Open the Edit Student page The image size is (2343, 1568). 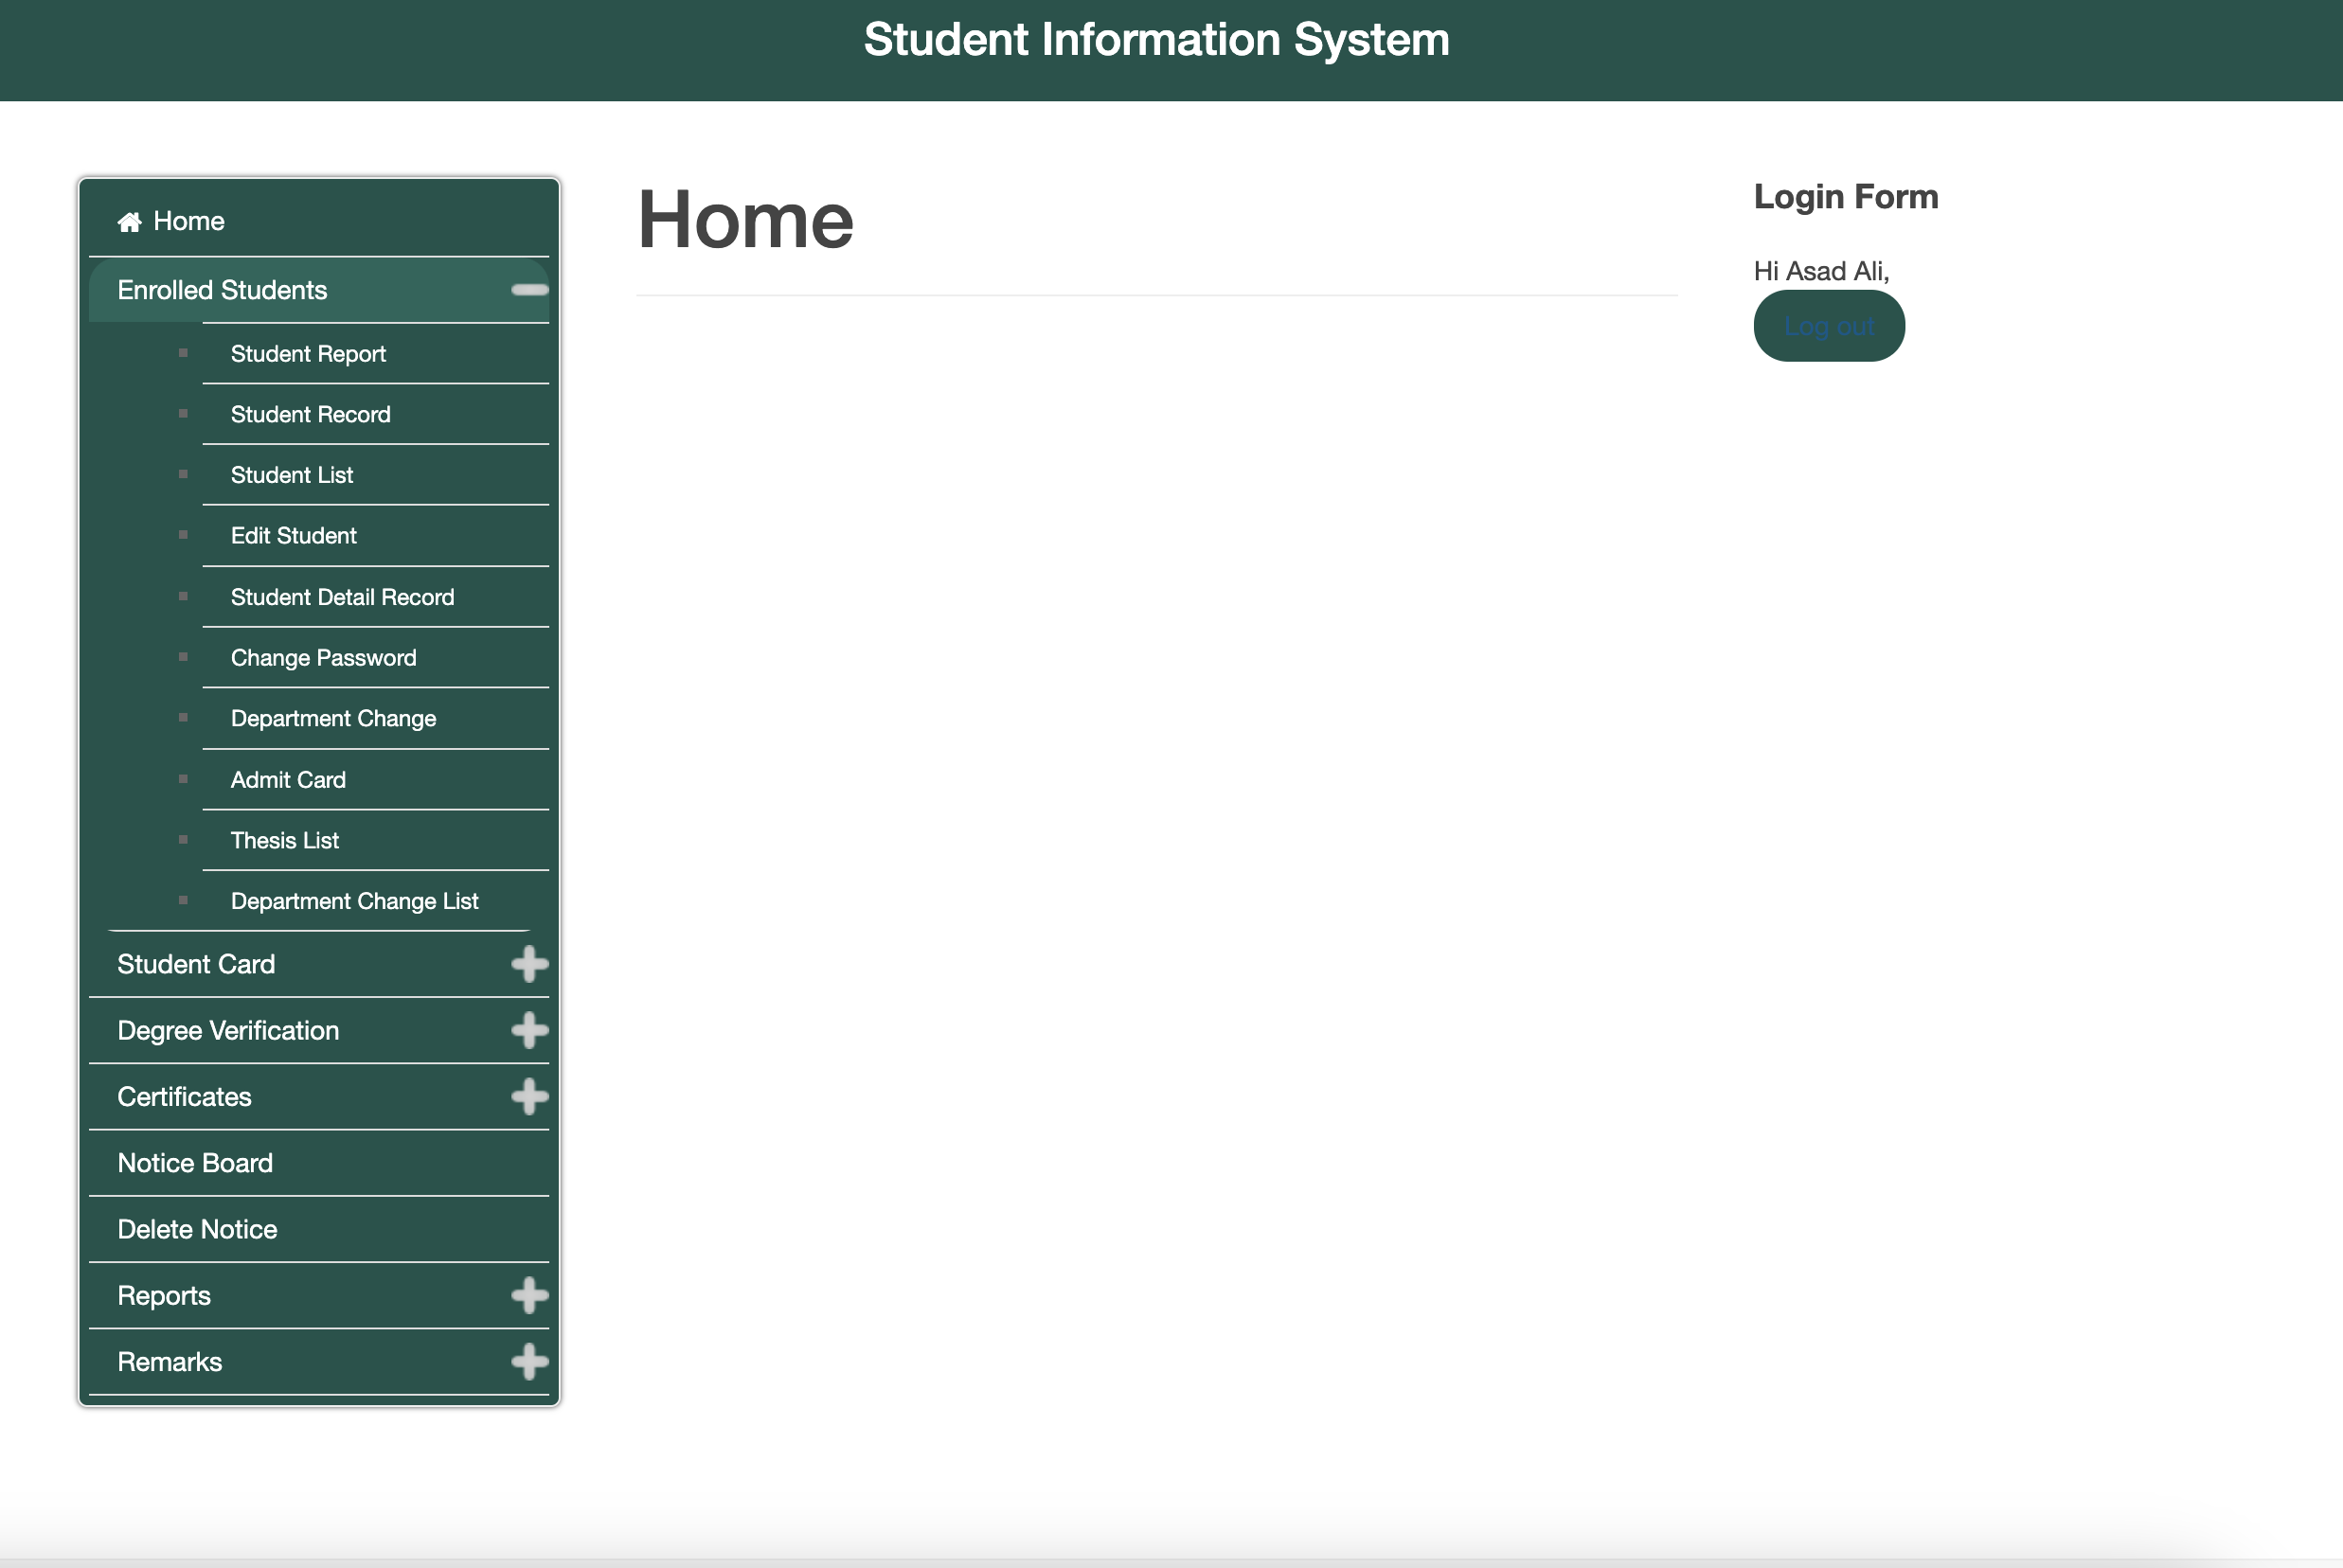375,536
